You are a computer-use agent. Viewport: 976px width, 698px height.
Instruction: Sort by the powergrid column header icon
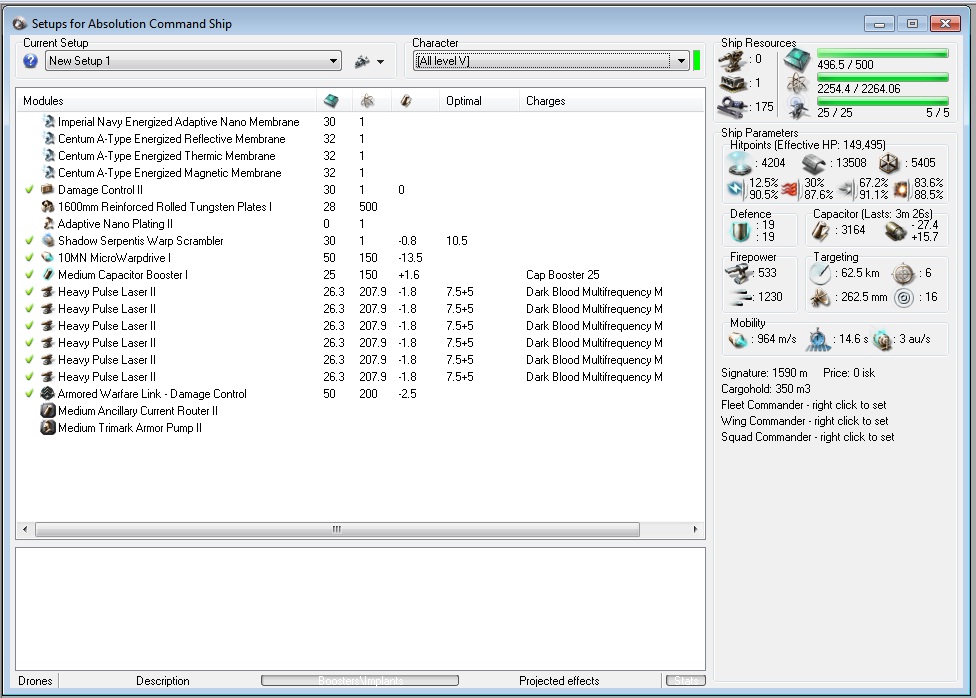click(x=367, y=101)
